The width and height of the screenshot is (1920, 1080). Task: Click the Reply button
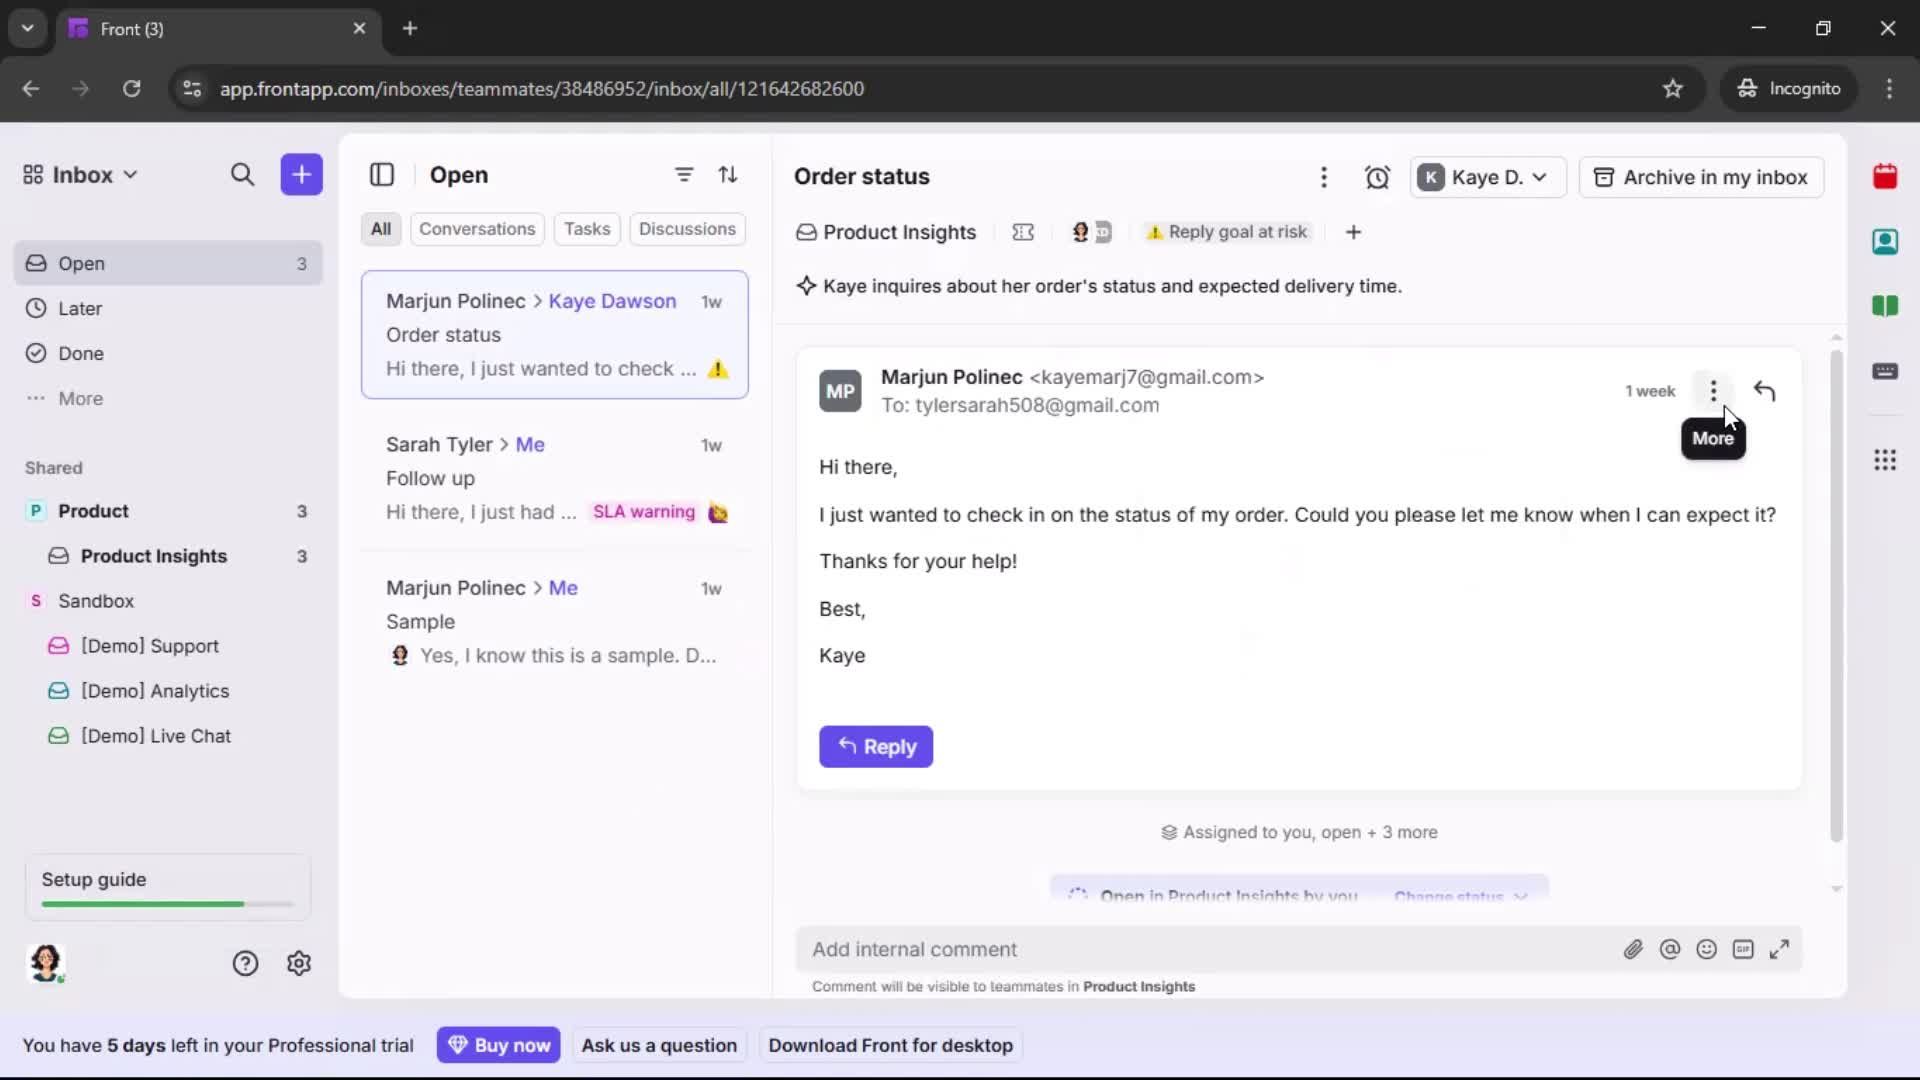(876, 746)
